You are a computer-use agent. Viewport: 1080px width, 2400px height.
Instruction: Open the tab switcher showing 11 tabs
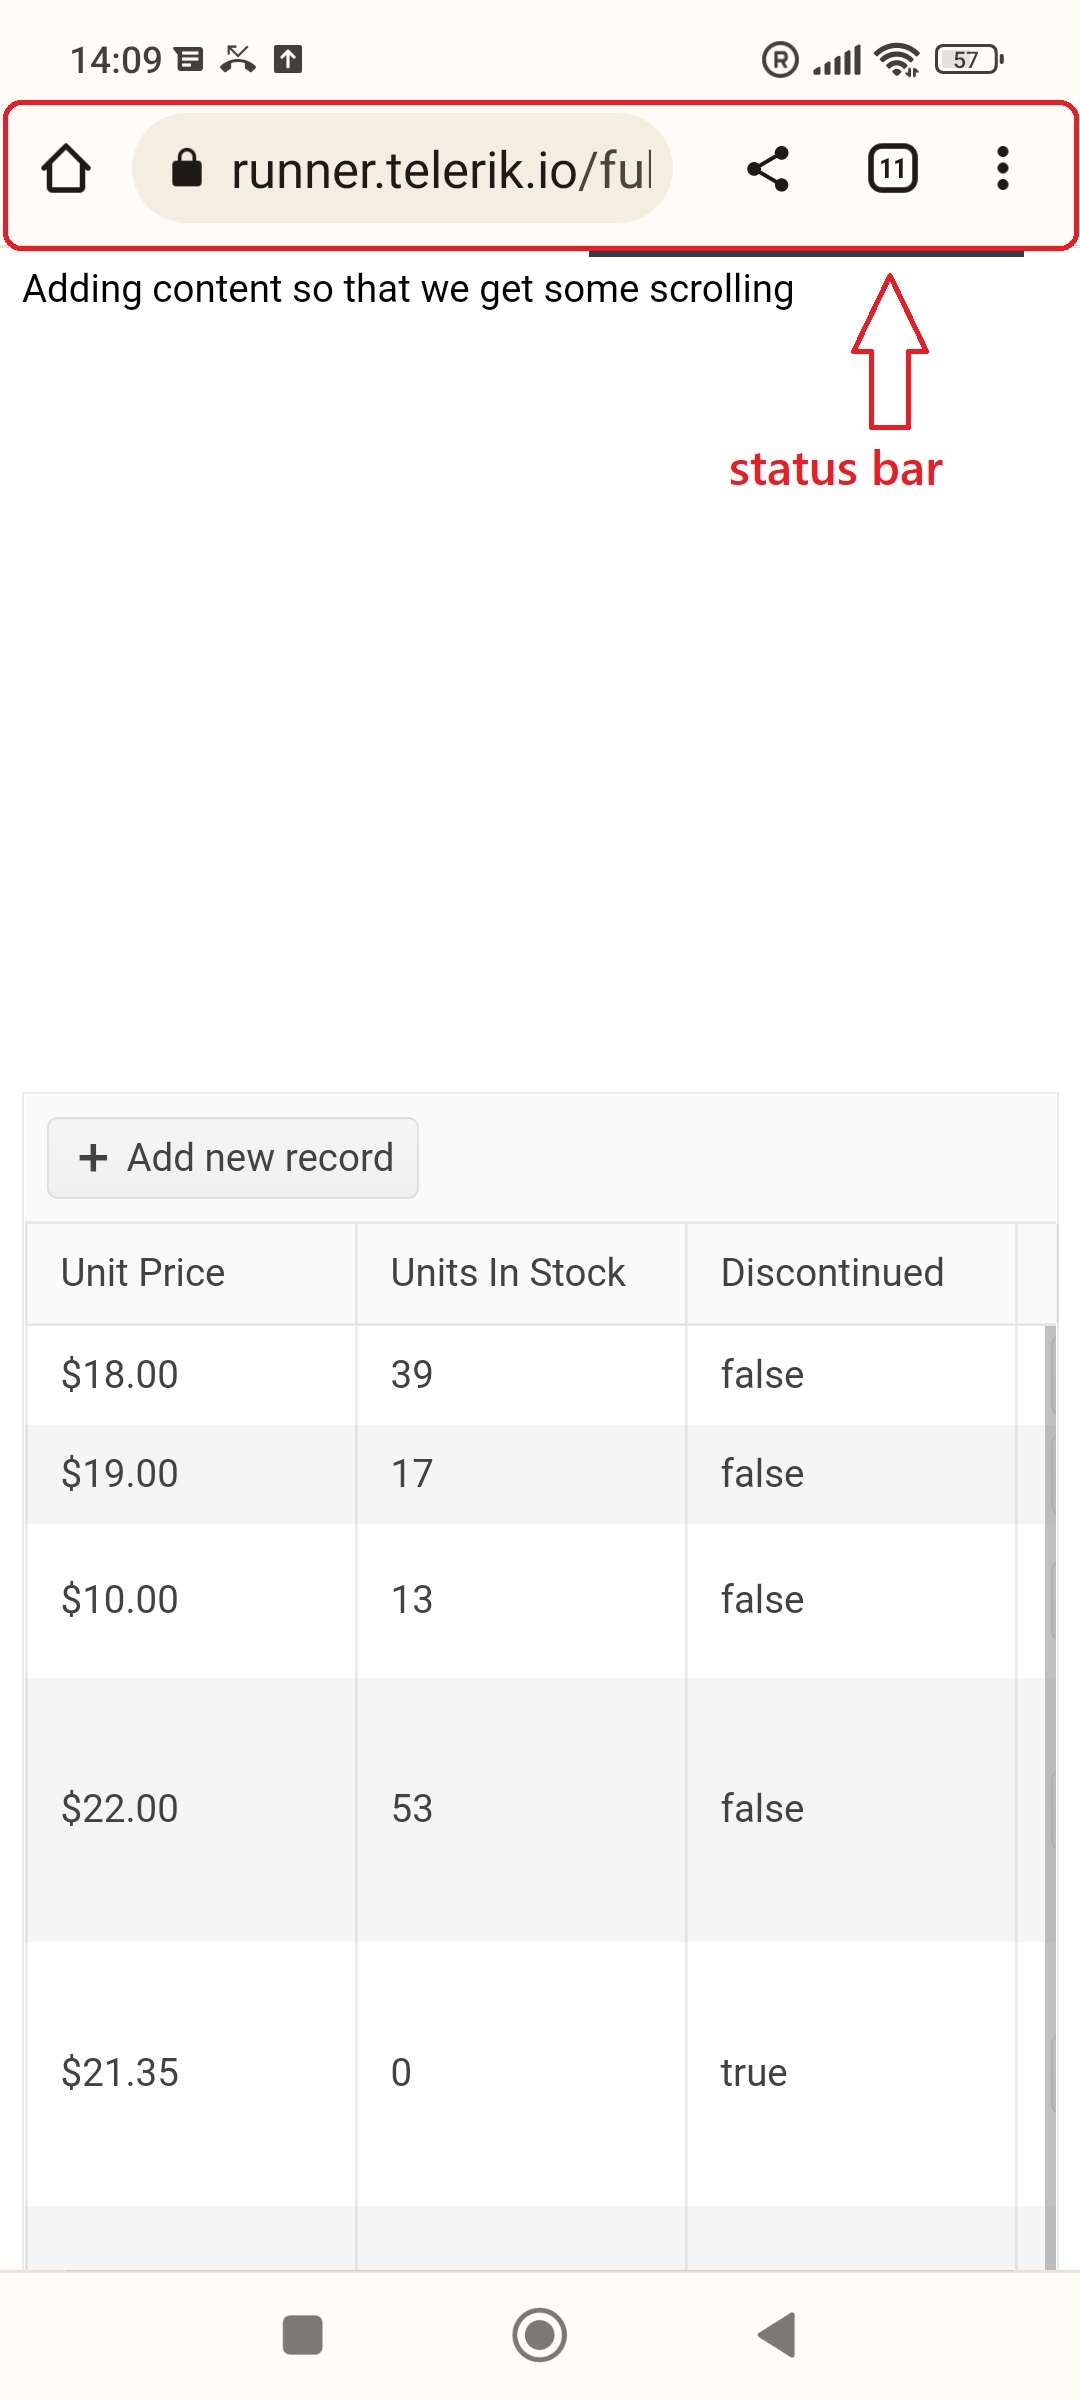[x=892, y=168]
